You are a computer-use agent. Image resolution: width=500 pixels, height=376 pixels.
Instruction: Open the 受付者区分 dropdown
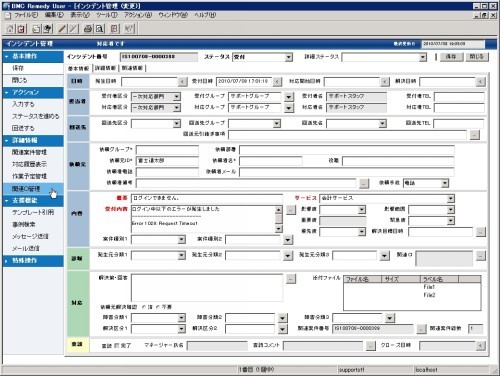click(177, 97)
